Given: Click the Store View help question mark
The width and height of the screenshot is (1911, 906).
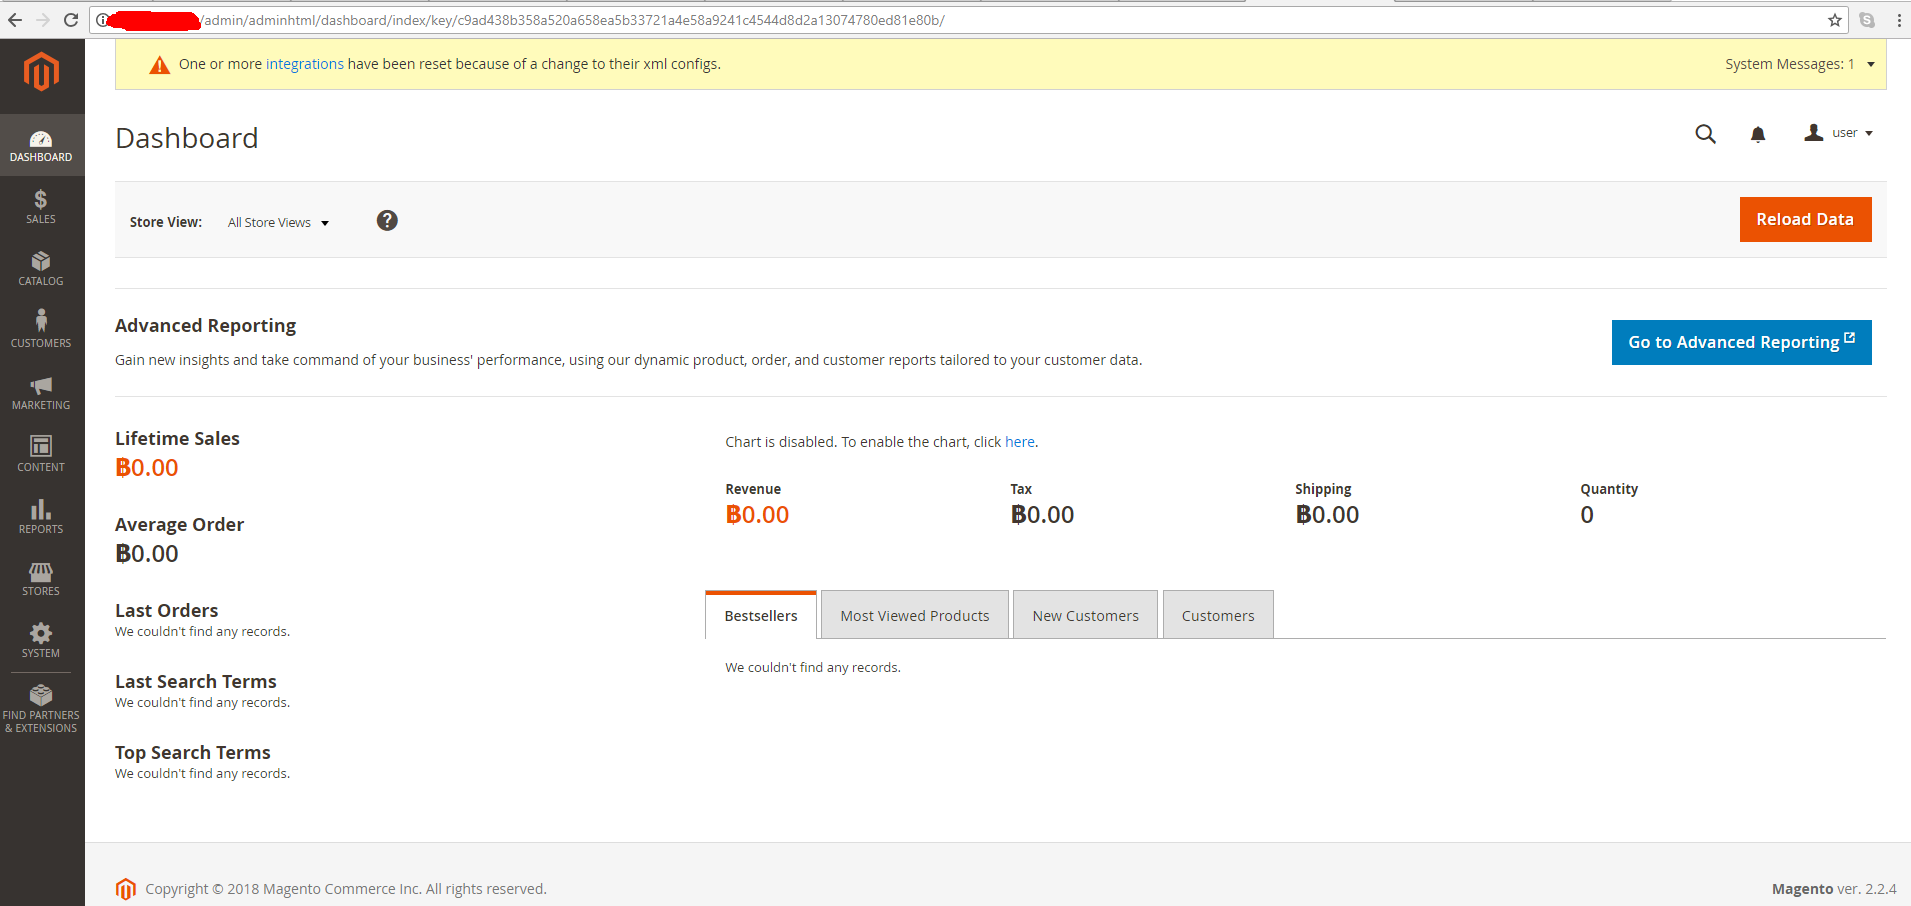Looking at the screenshot, I should [x=387, y=220].
